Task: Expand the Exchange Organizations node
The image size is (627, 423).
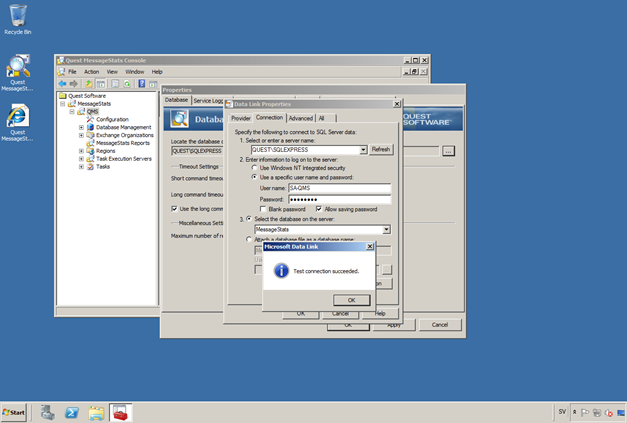Action: (81, 135)
